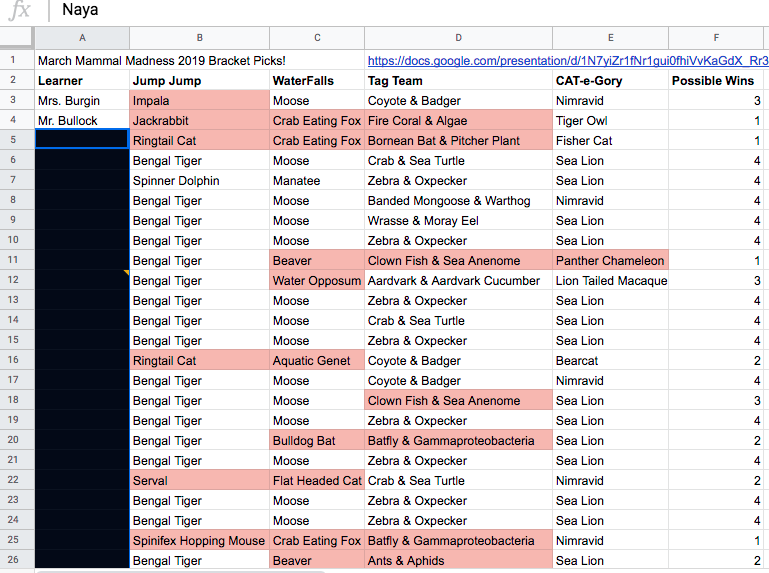This screenshot has height=573, width=769.
Task: Select Aardvark & Aardvark Cucumber cell
Action: tap(459, 281)
